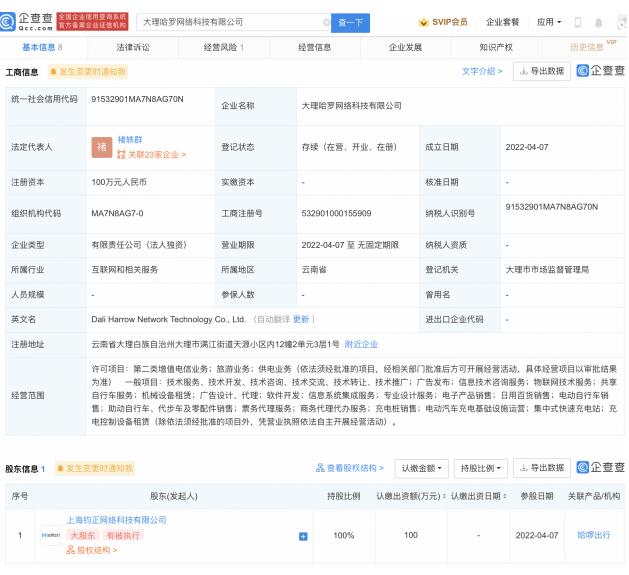Open 持股比例 dropdown filter
The width and height of the screenshot is (629, 575).
point(481,468)
